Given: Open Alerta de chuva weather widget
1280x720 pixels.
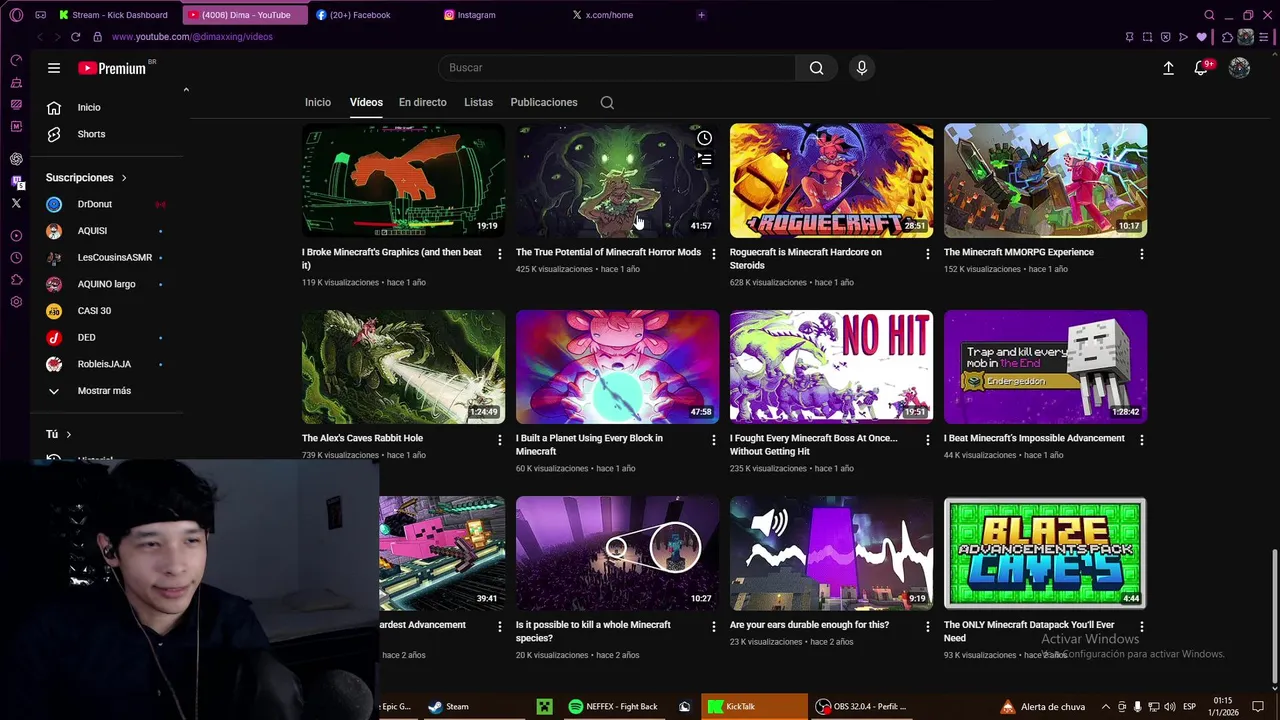Looking at the screenshot, I should pos(1042,706).
